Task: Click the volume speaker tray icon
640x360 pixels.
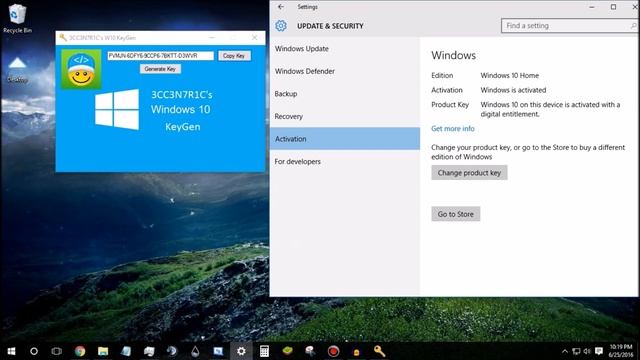Action: (x=587, y=351)
